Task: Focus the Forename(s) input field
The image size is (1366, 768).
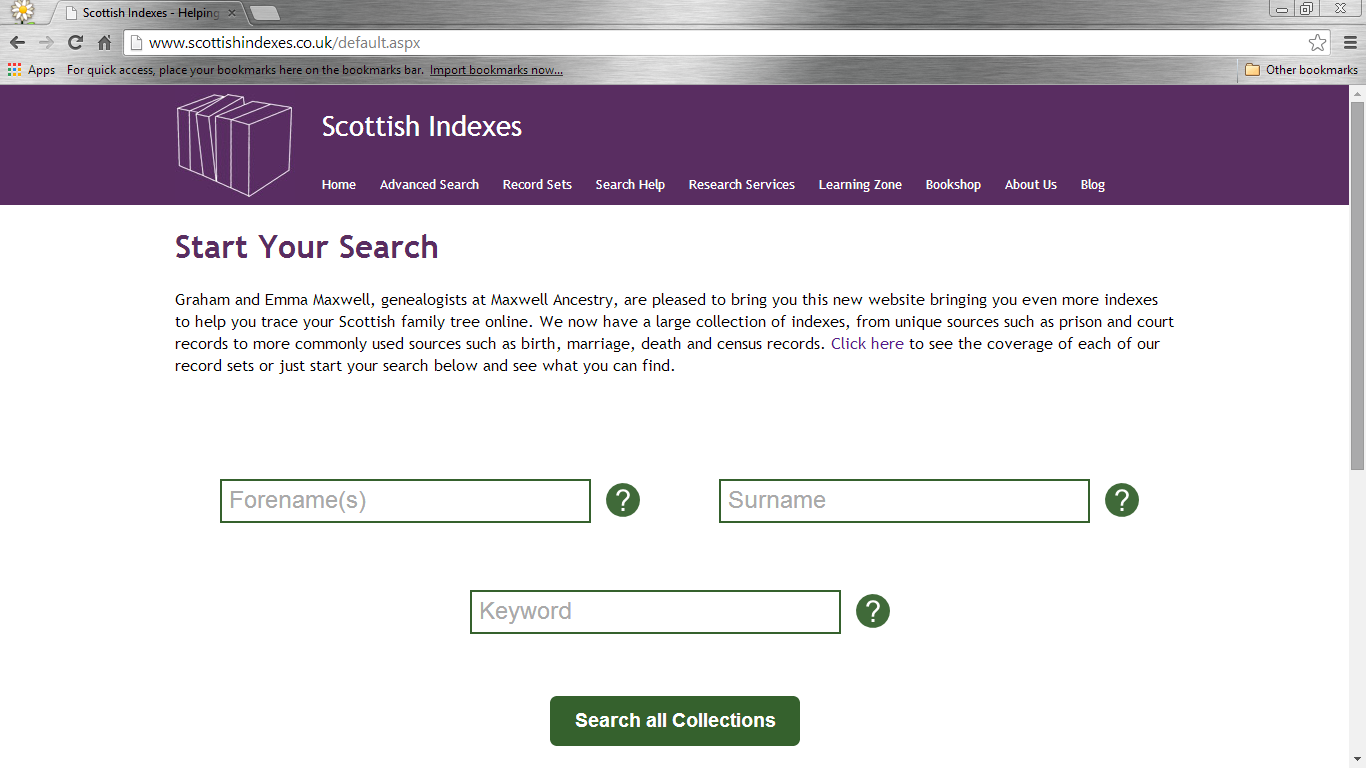Action: (x=405, y=501)
